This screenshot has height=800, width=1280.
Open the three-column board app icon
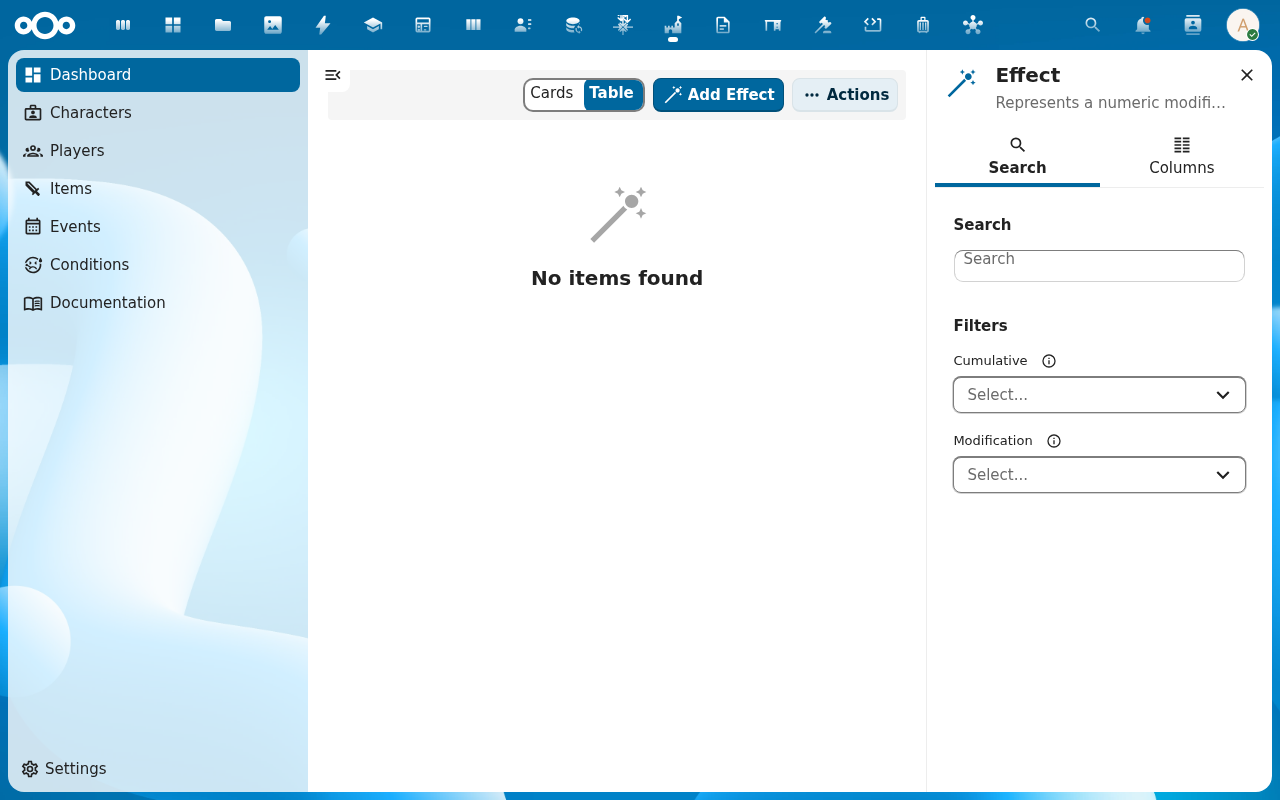[x=473, y=25]
